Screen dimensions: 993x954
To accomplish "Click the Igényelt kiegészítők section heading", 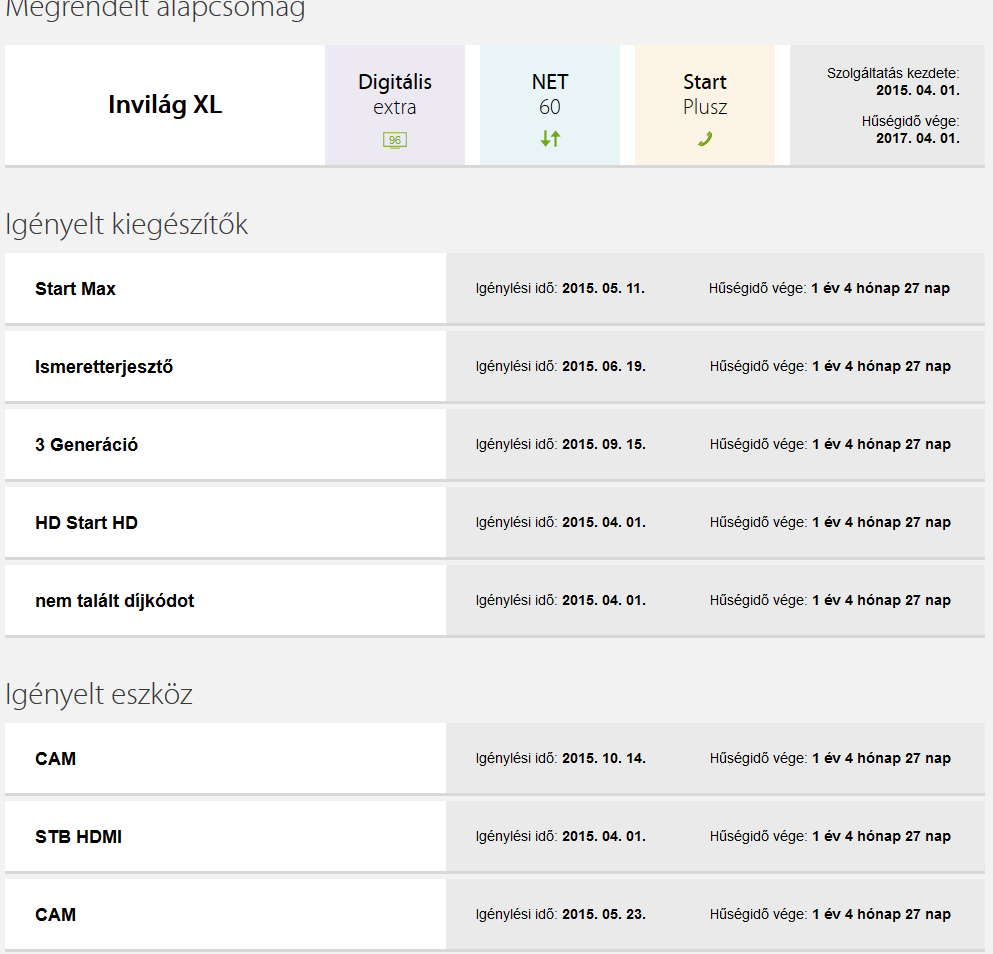I will tap(126, 225).
